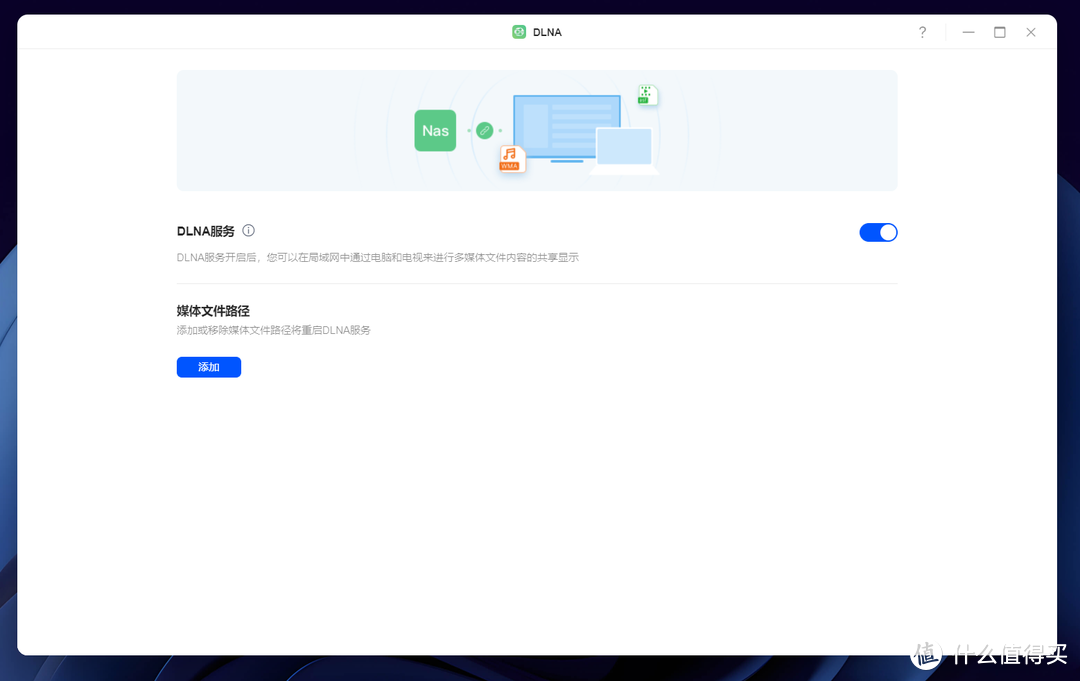The image size is (1080, 681).
Task: Click the green video file icon in banner
Action: (646, 94)
